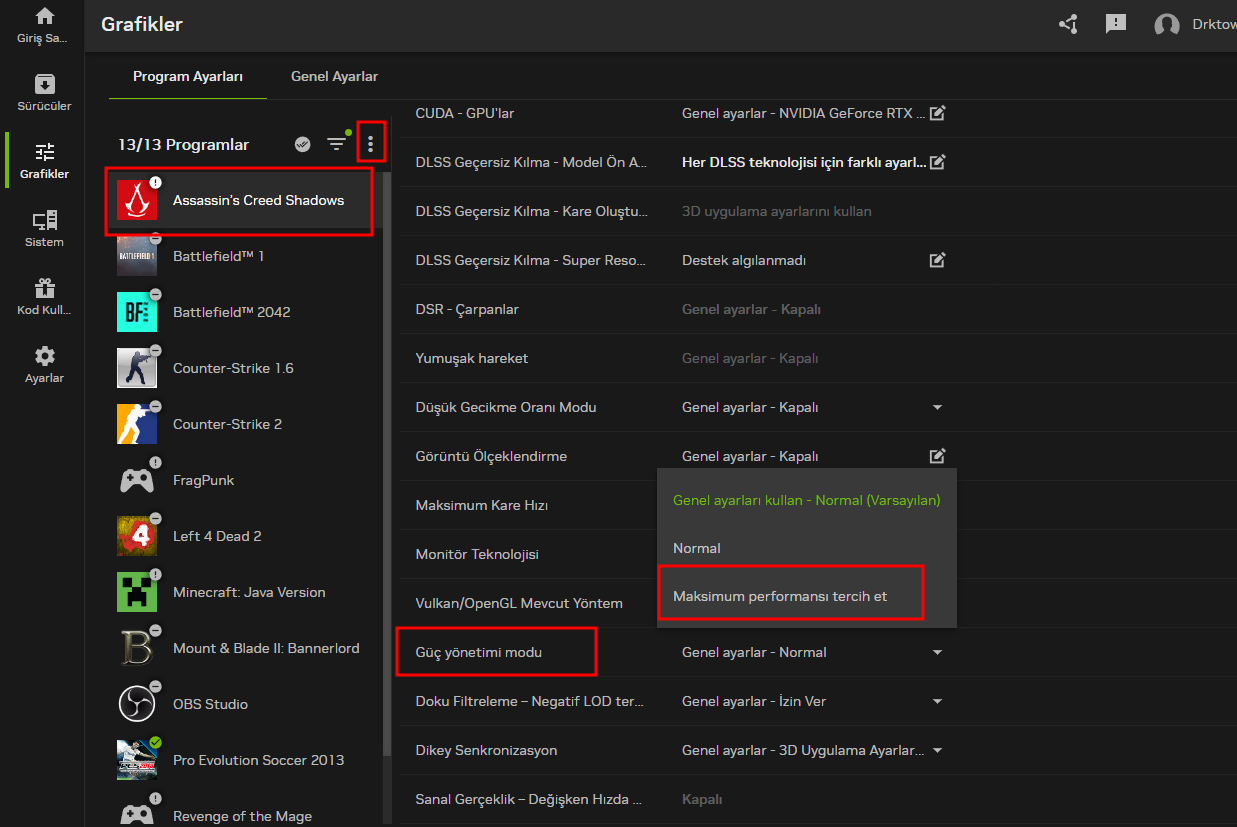Image resolution: width=1237 pixels, height=827 pixels.
Task: Select FragPunk program entry
Action: pyautogui.click(x=245, y=480)
